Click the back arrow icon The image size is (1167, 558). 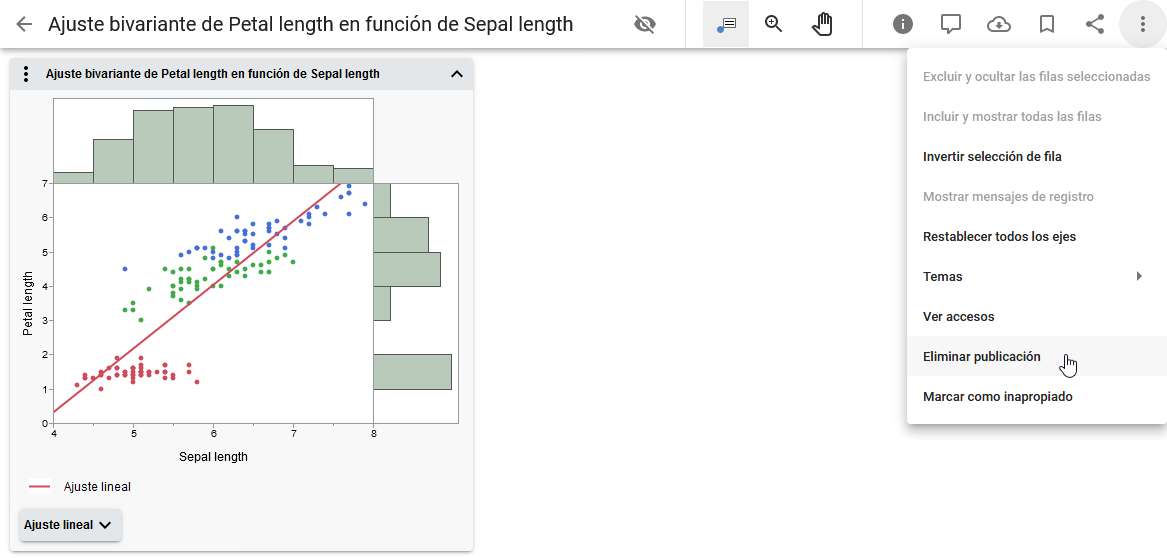point(24,24)
